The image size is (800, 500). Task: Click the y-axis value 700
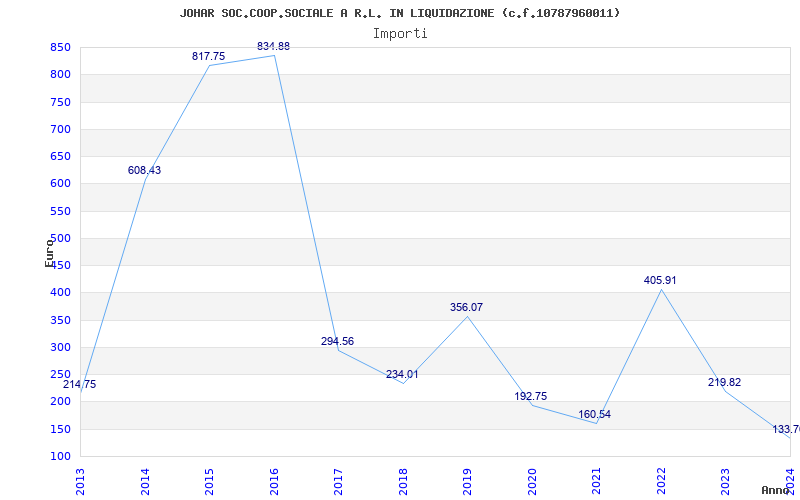click(x=60, y=130)
